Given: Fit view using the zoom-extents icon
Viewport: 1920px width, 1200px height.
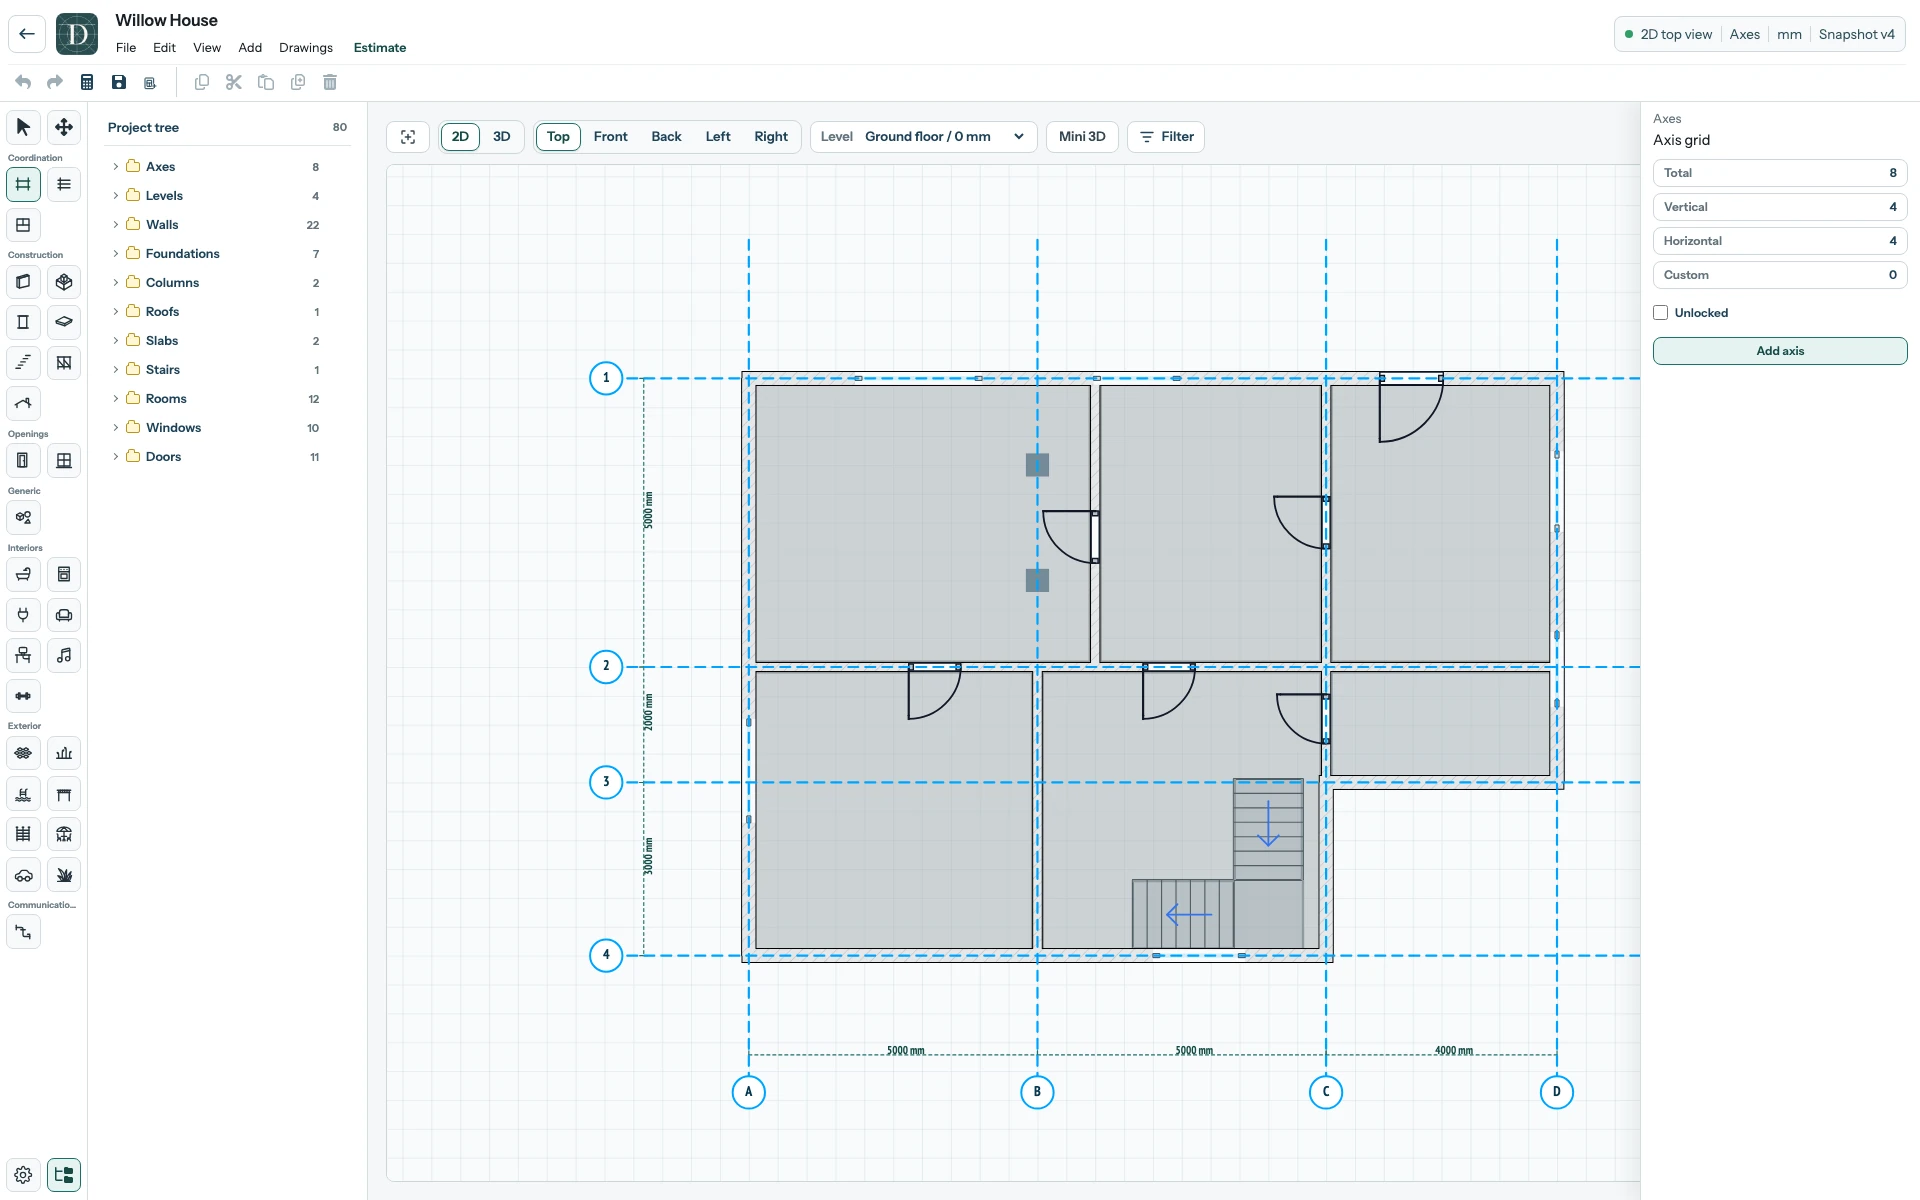Looking at the screenshot, I should (408, 137).
